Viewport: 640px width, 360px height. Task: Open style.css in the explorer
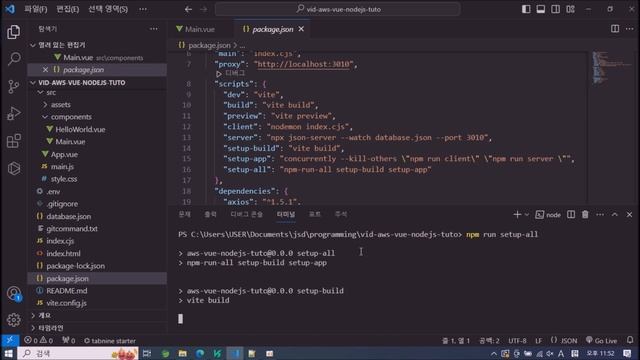coord(97,179)
